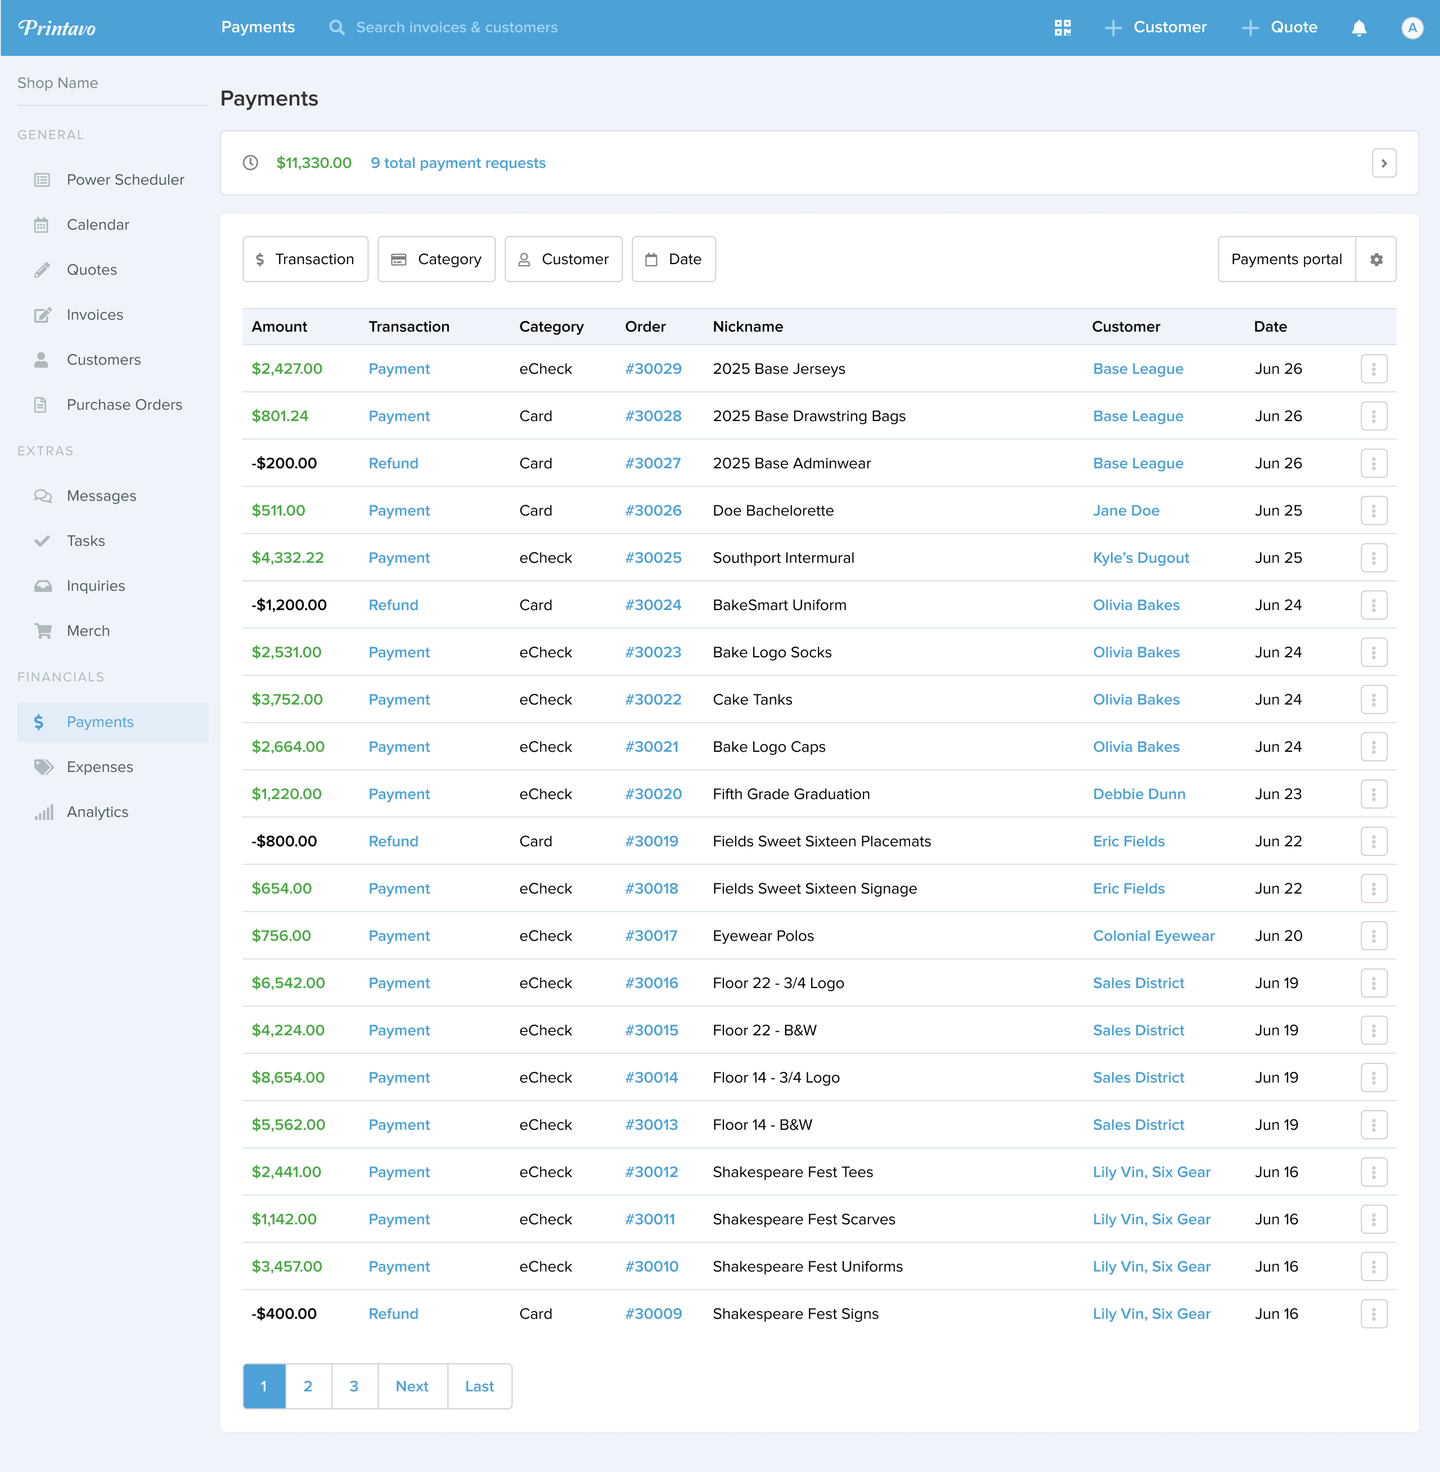Open actions menu for BakeSmart Uniform
This screenshot has width=1440, height=1472.
[x=1374, y=605]
